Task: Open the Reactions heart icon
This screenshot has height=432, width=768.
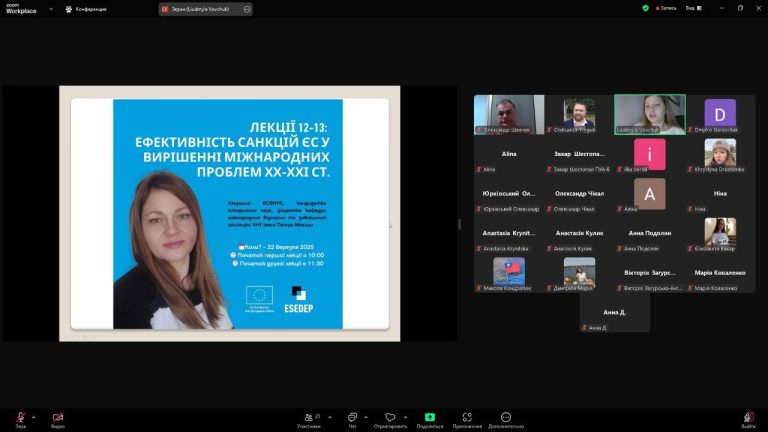Action: coord(390,418)
